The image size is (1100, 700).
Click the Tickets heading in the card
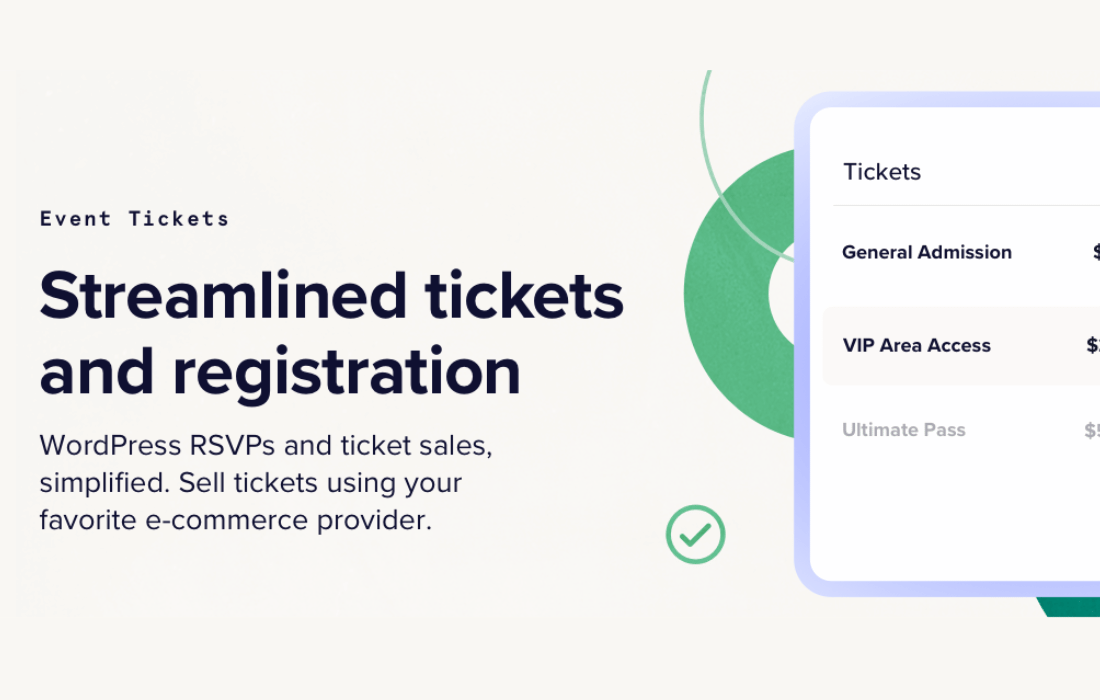click(882, 172)
